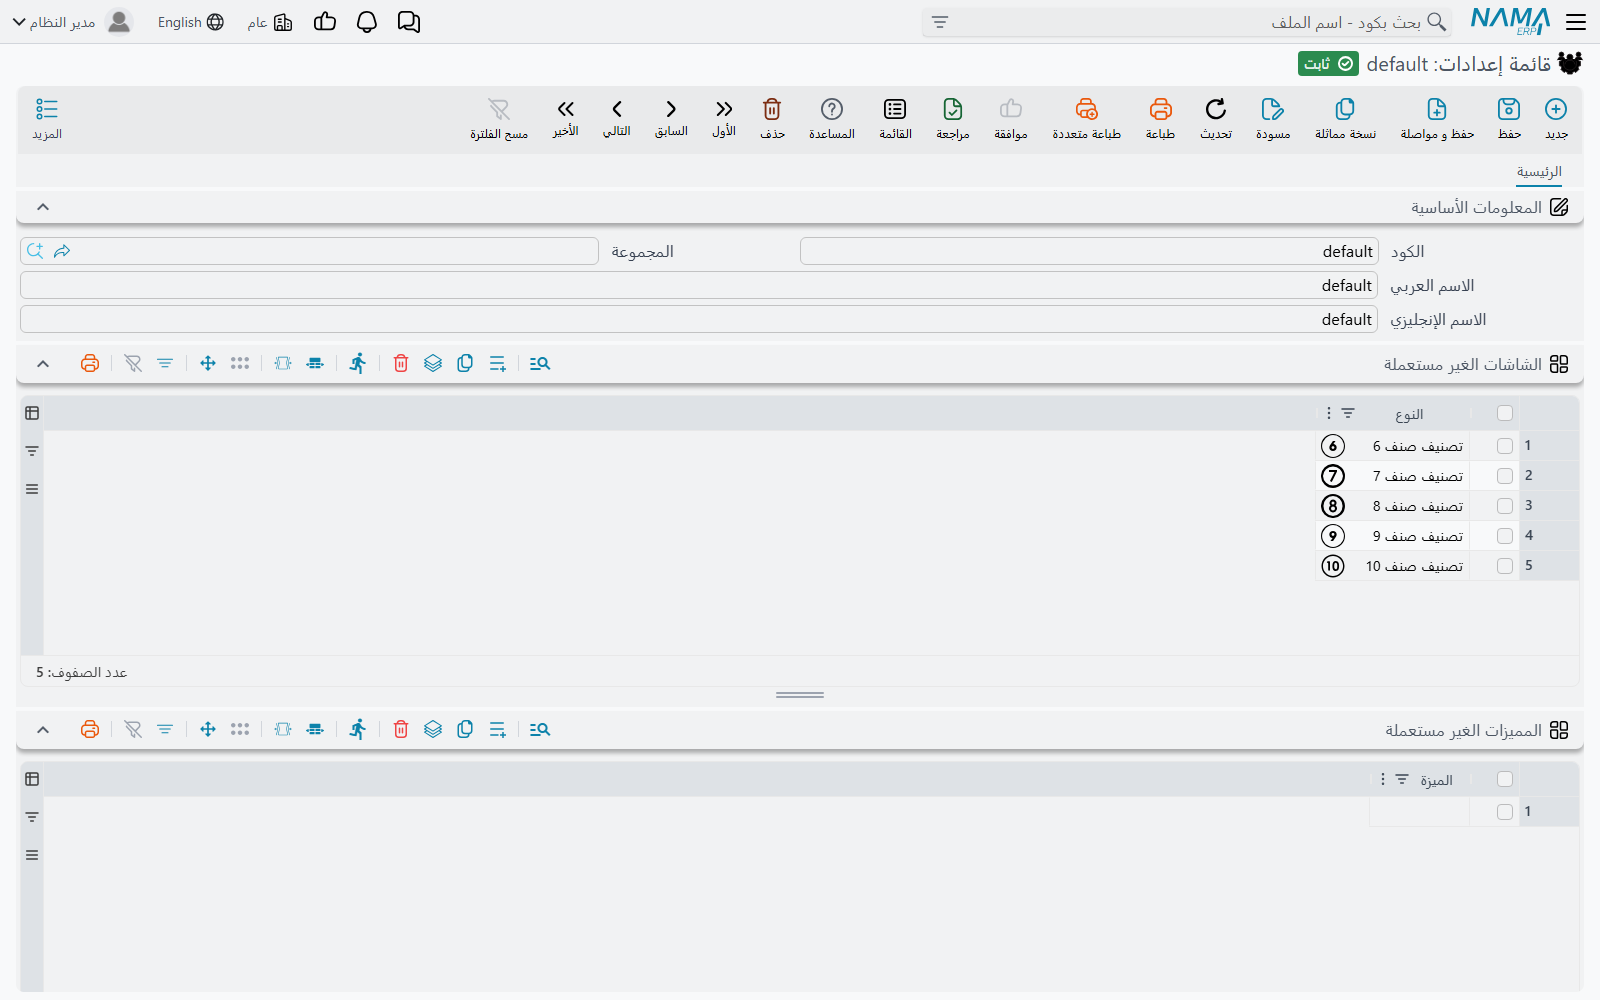Go to الأخير (Last) record
Image resolution: width=1600 pixels, height=1000 pixels.
[x=566, y=109]
